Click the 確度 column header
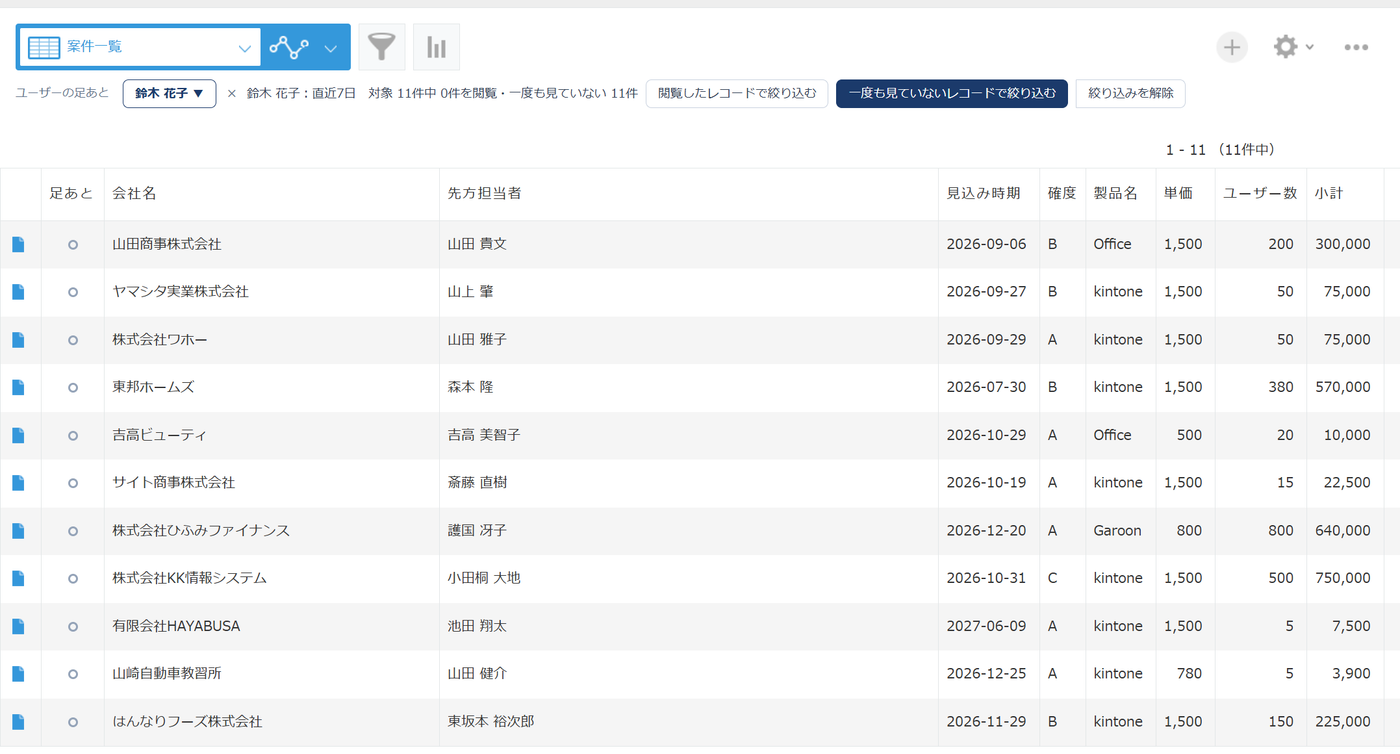This screenshot has height=754, width=1400. pos(1062,194)
